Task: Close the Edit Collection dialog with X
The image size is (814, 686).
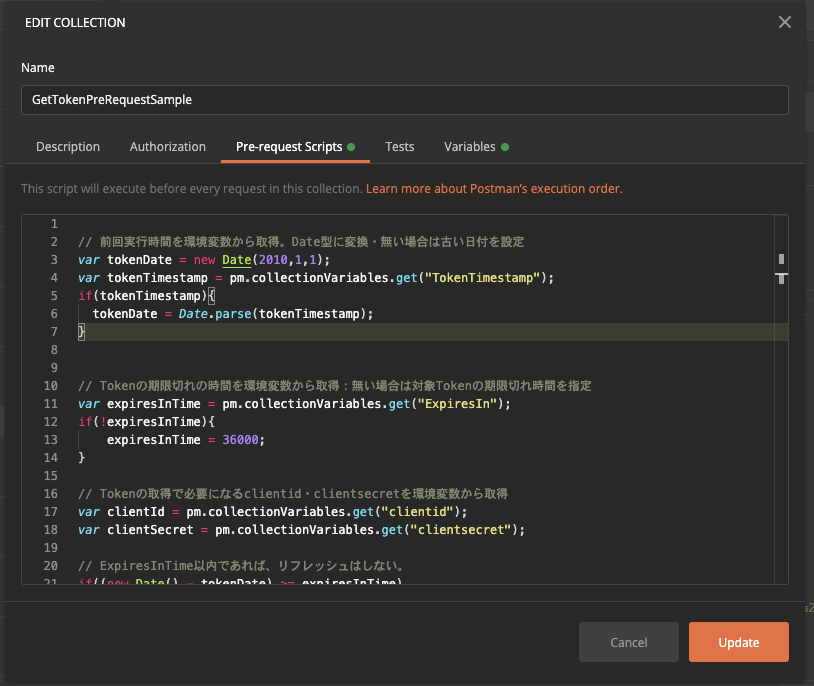Action: tap(785, 22)
